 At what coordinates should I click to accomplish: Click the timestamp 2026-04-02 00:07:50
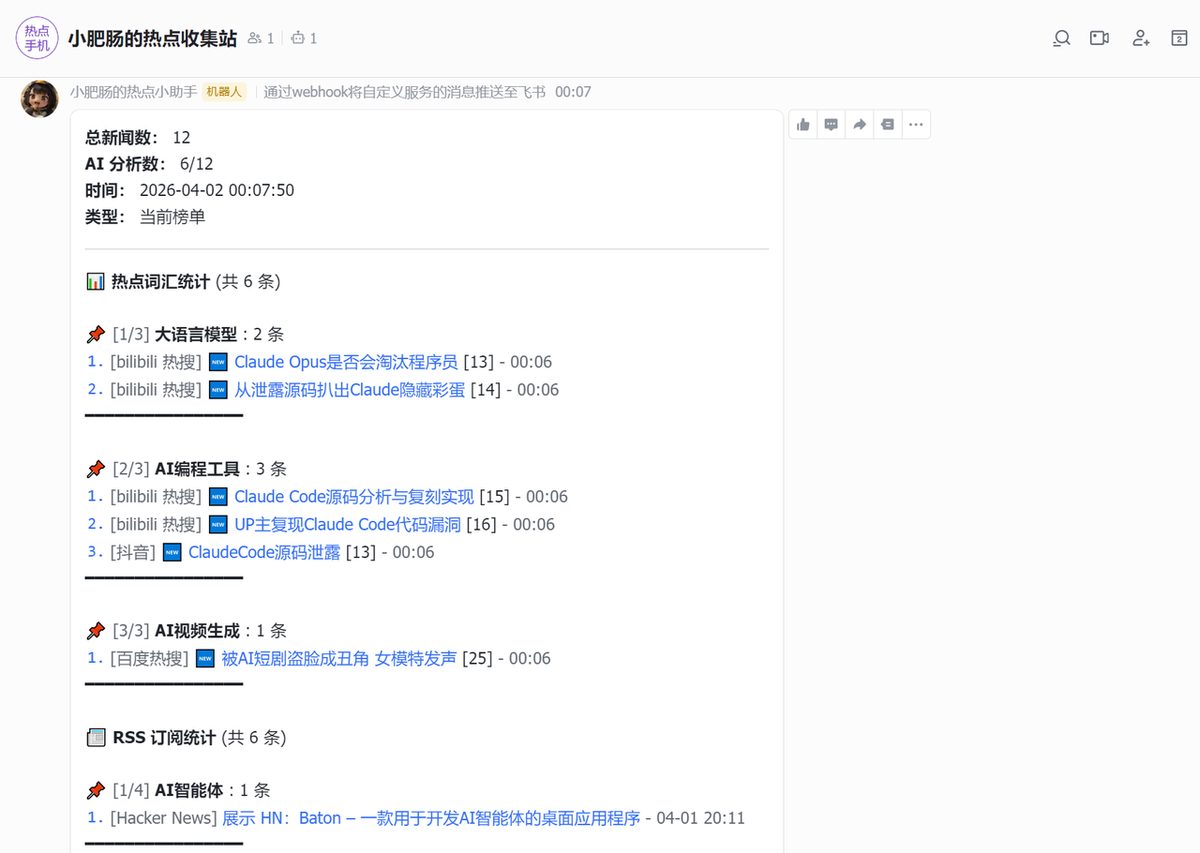coord(217,190)
